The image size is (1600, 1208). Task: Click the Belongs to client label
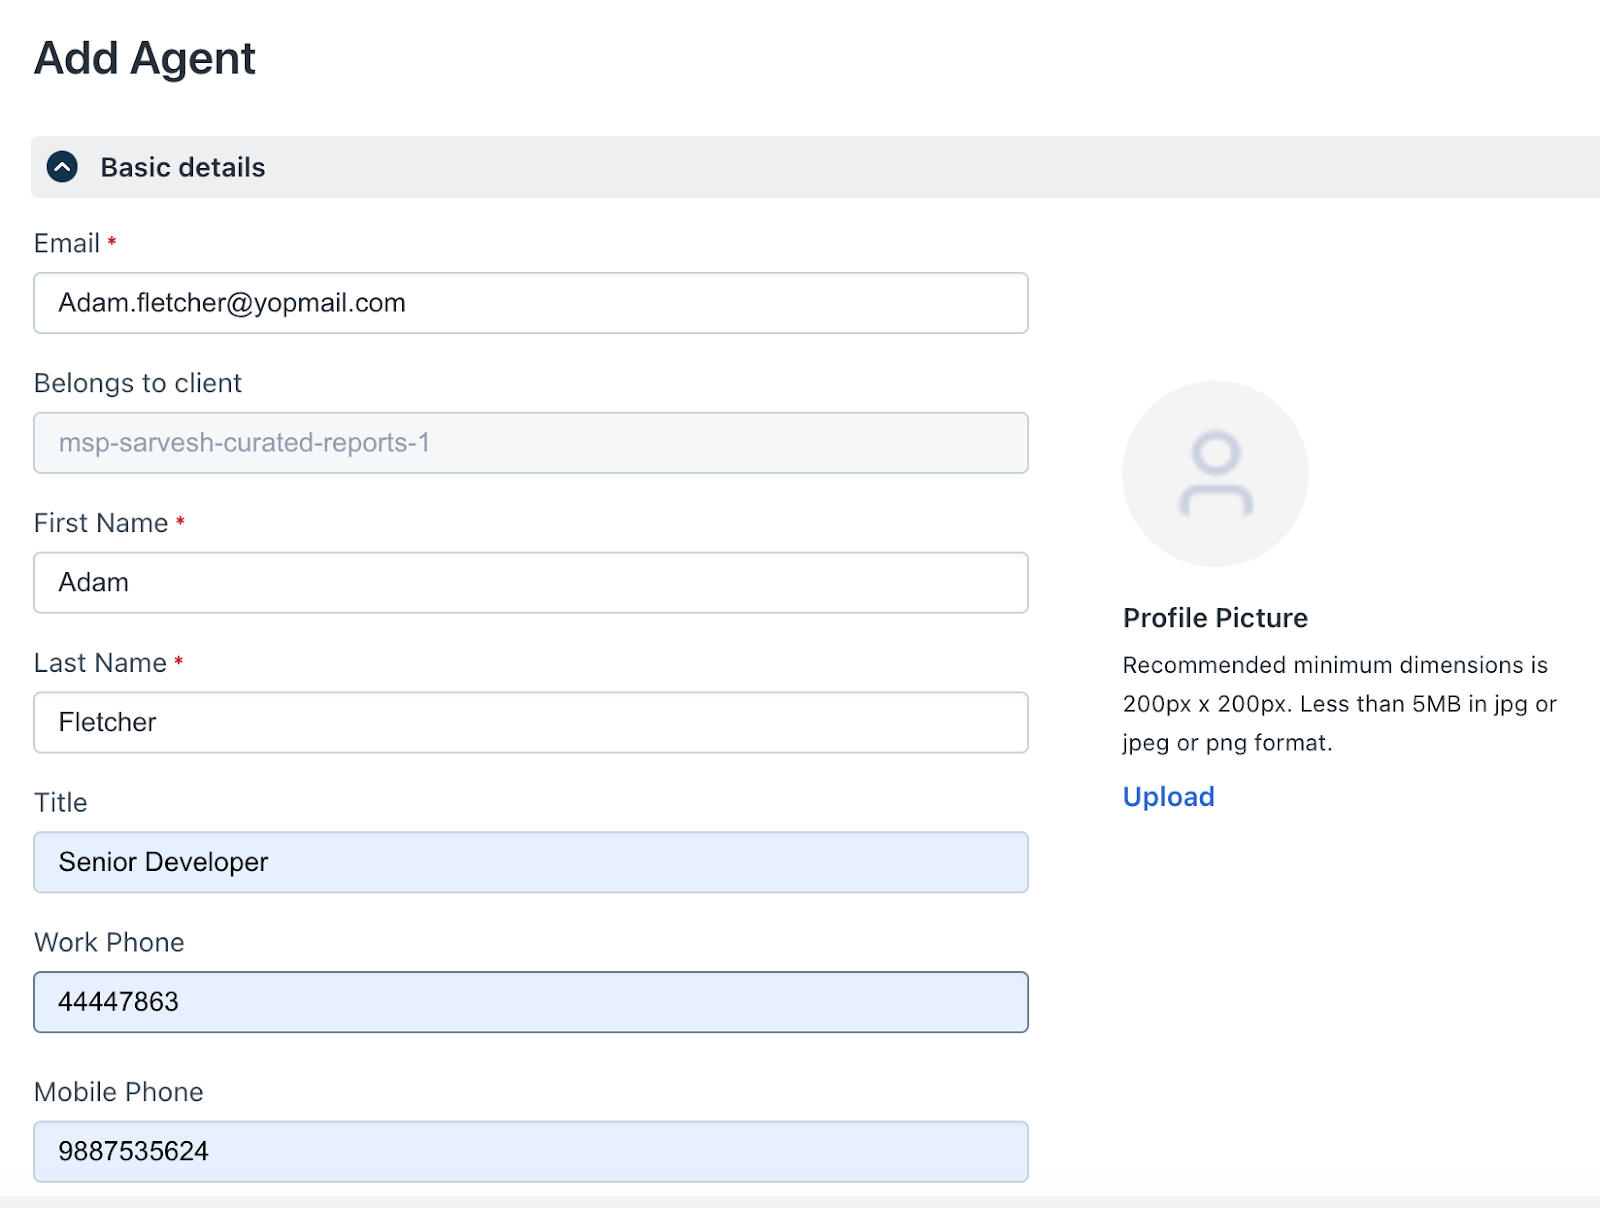pyautogui.click(x=138, y=384)
